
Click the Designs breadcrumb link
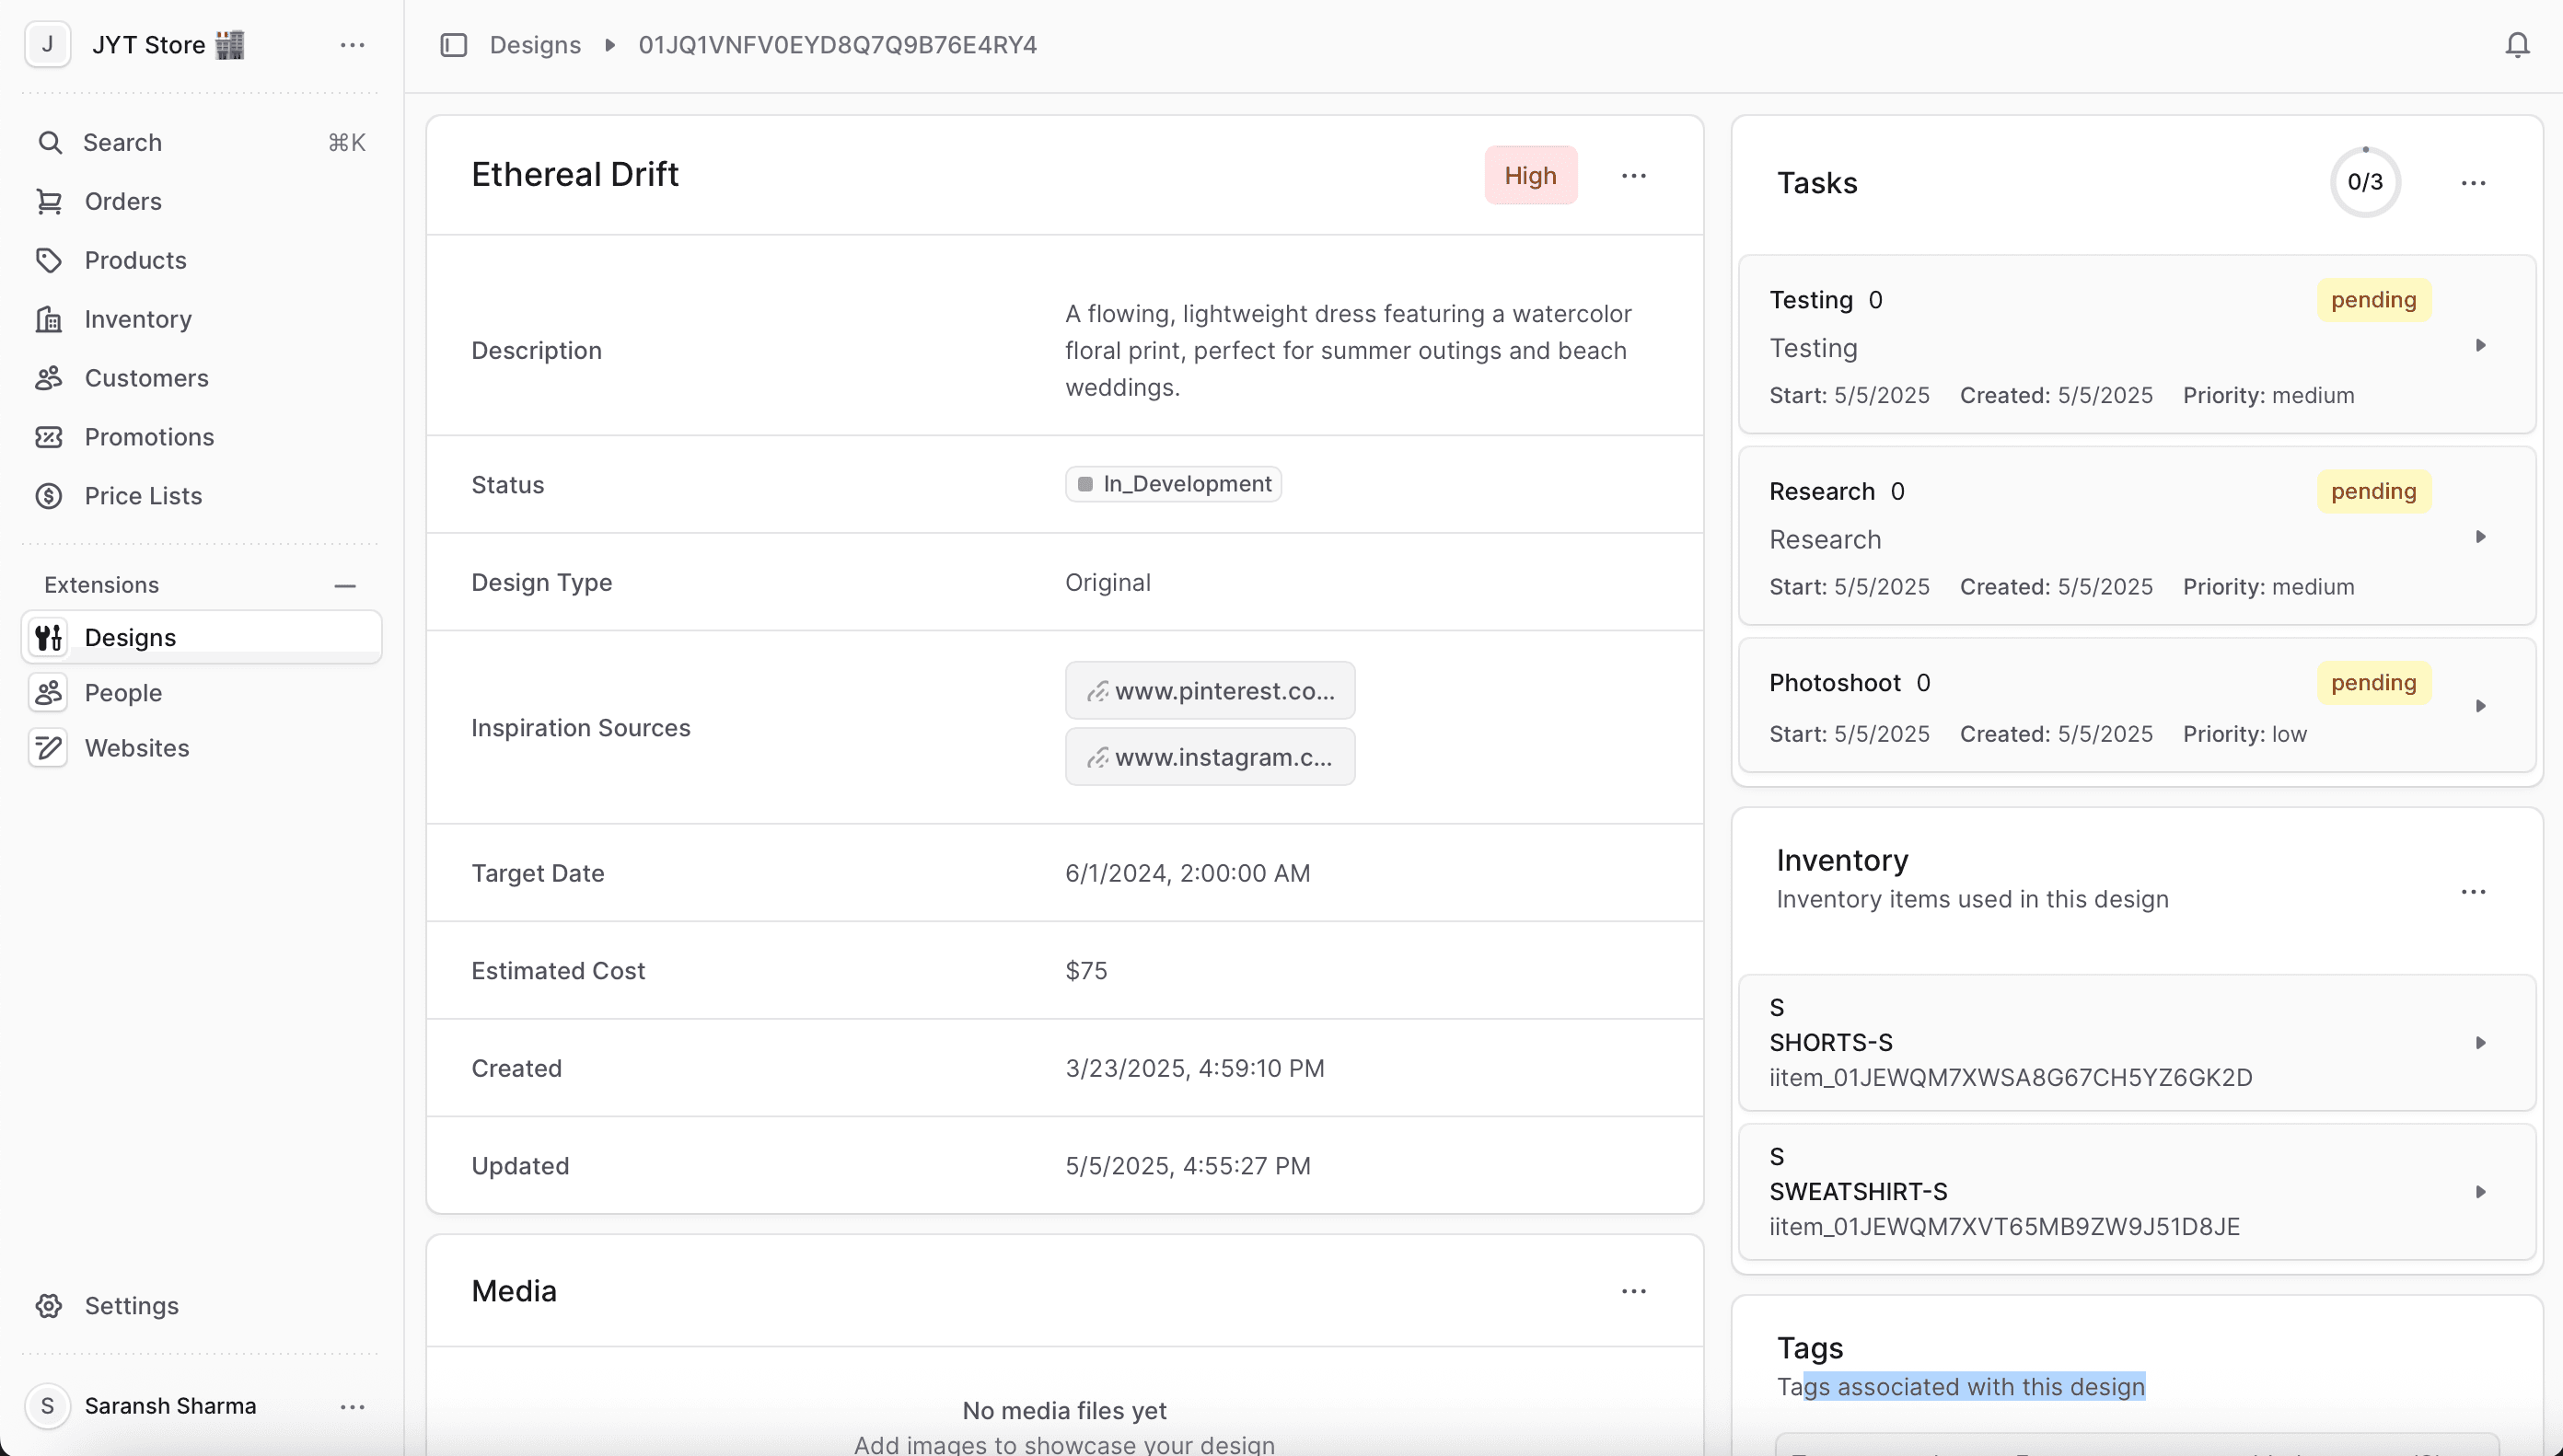535,45
